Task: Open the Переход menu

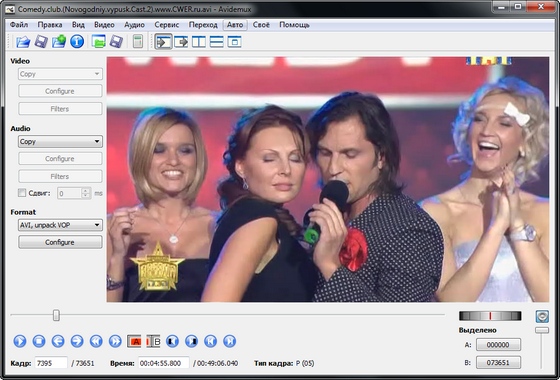Action: pyautogui.click(x=203, y=25)
